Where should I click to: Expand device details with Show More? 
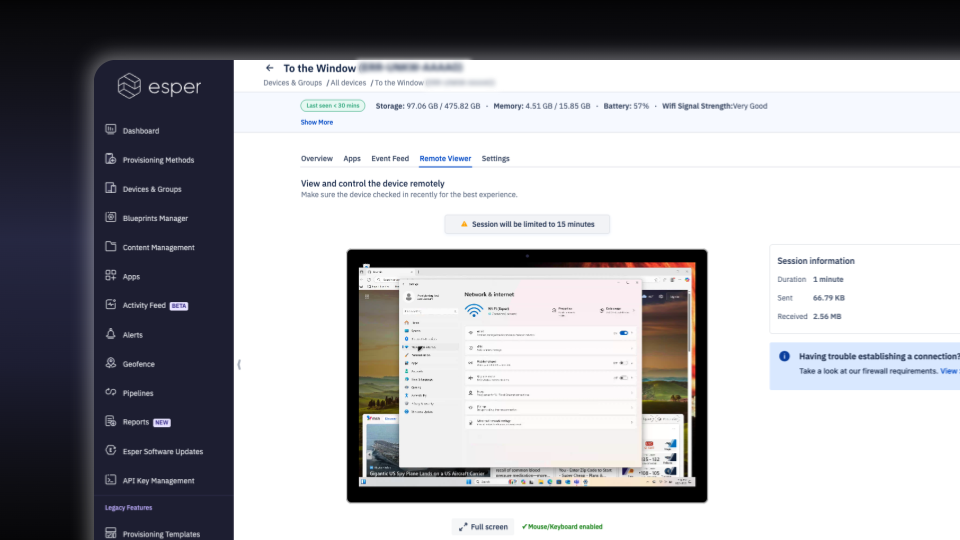(317, 122)
